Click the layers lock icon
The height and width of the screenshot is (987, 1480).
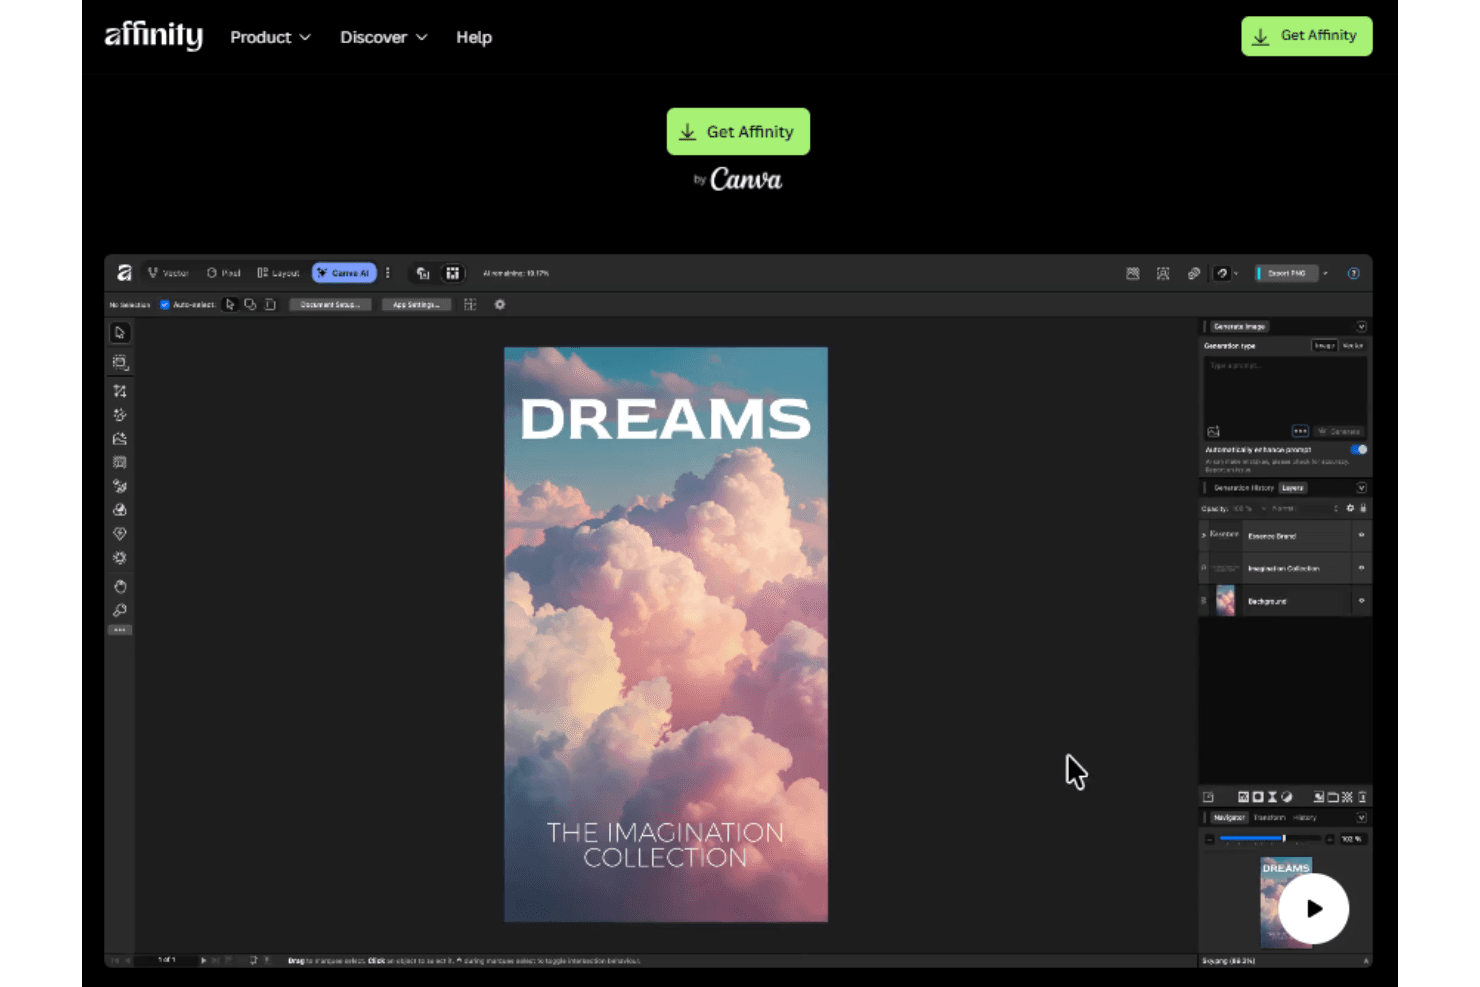click(1363, 508)
